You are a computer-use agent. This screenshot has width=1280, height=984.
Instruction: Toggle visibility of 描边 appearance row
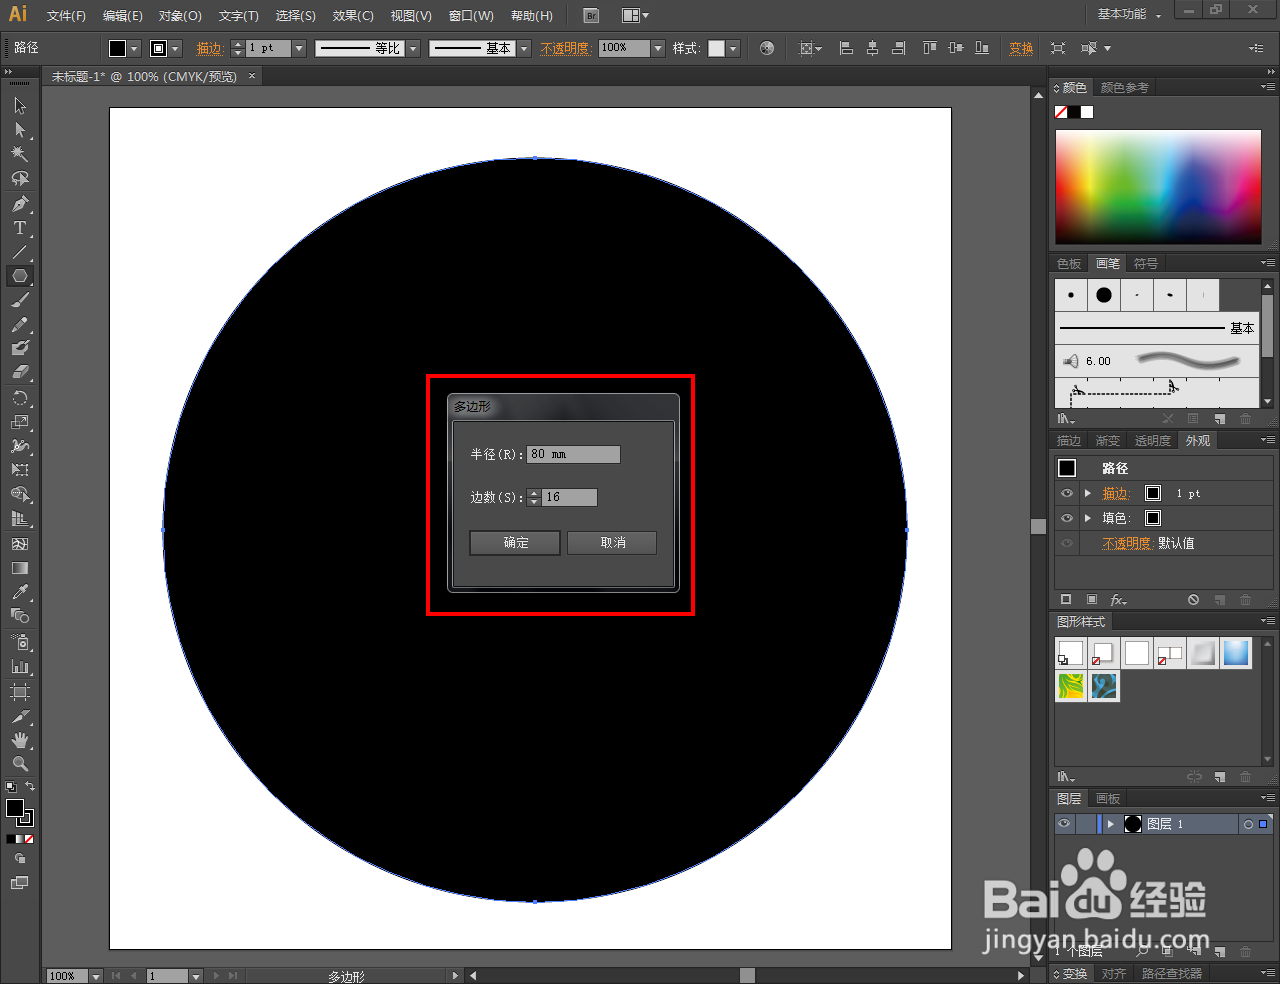(1066, 493)
